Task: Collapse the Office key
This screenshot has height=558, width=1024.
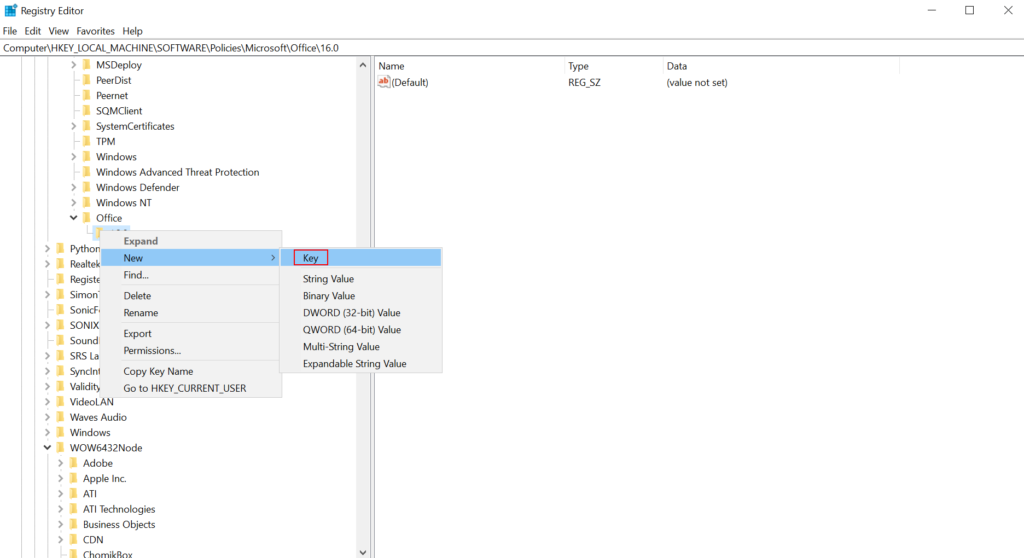Action: pyautogui.click(x=73, y=218)
